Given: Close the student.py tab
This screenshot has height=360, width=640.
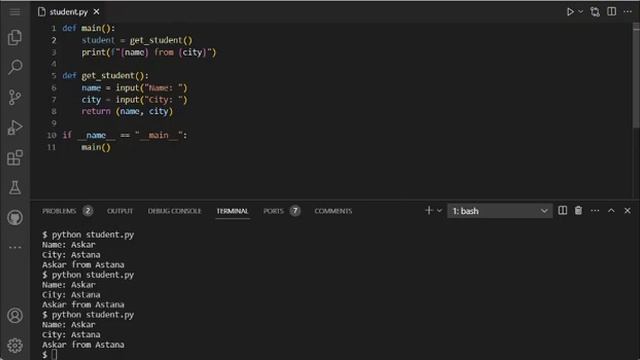Looking at the screenshot, I should tap(96, 12).
